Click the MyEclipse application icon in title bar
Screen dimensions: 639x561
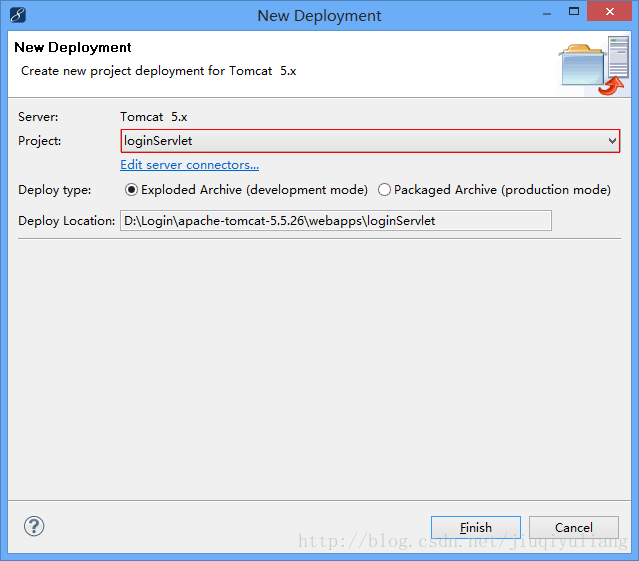[x=18, y=15]
